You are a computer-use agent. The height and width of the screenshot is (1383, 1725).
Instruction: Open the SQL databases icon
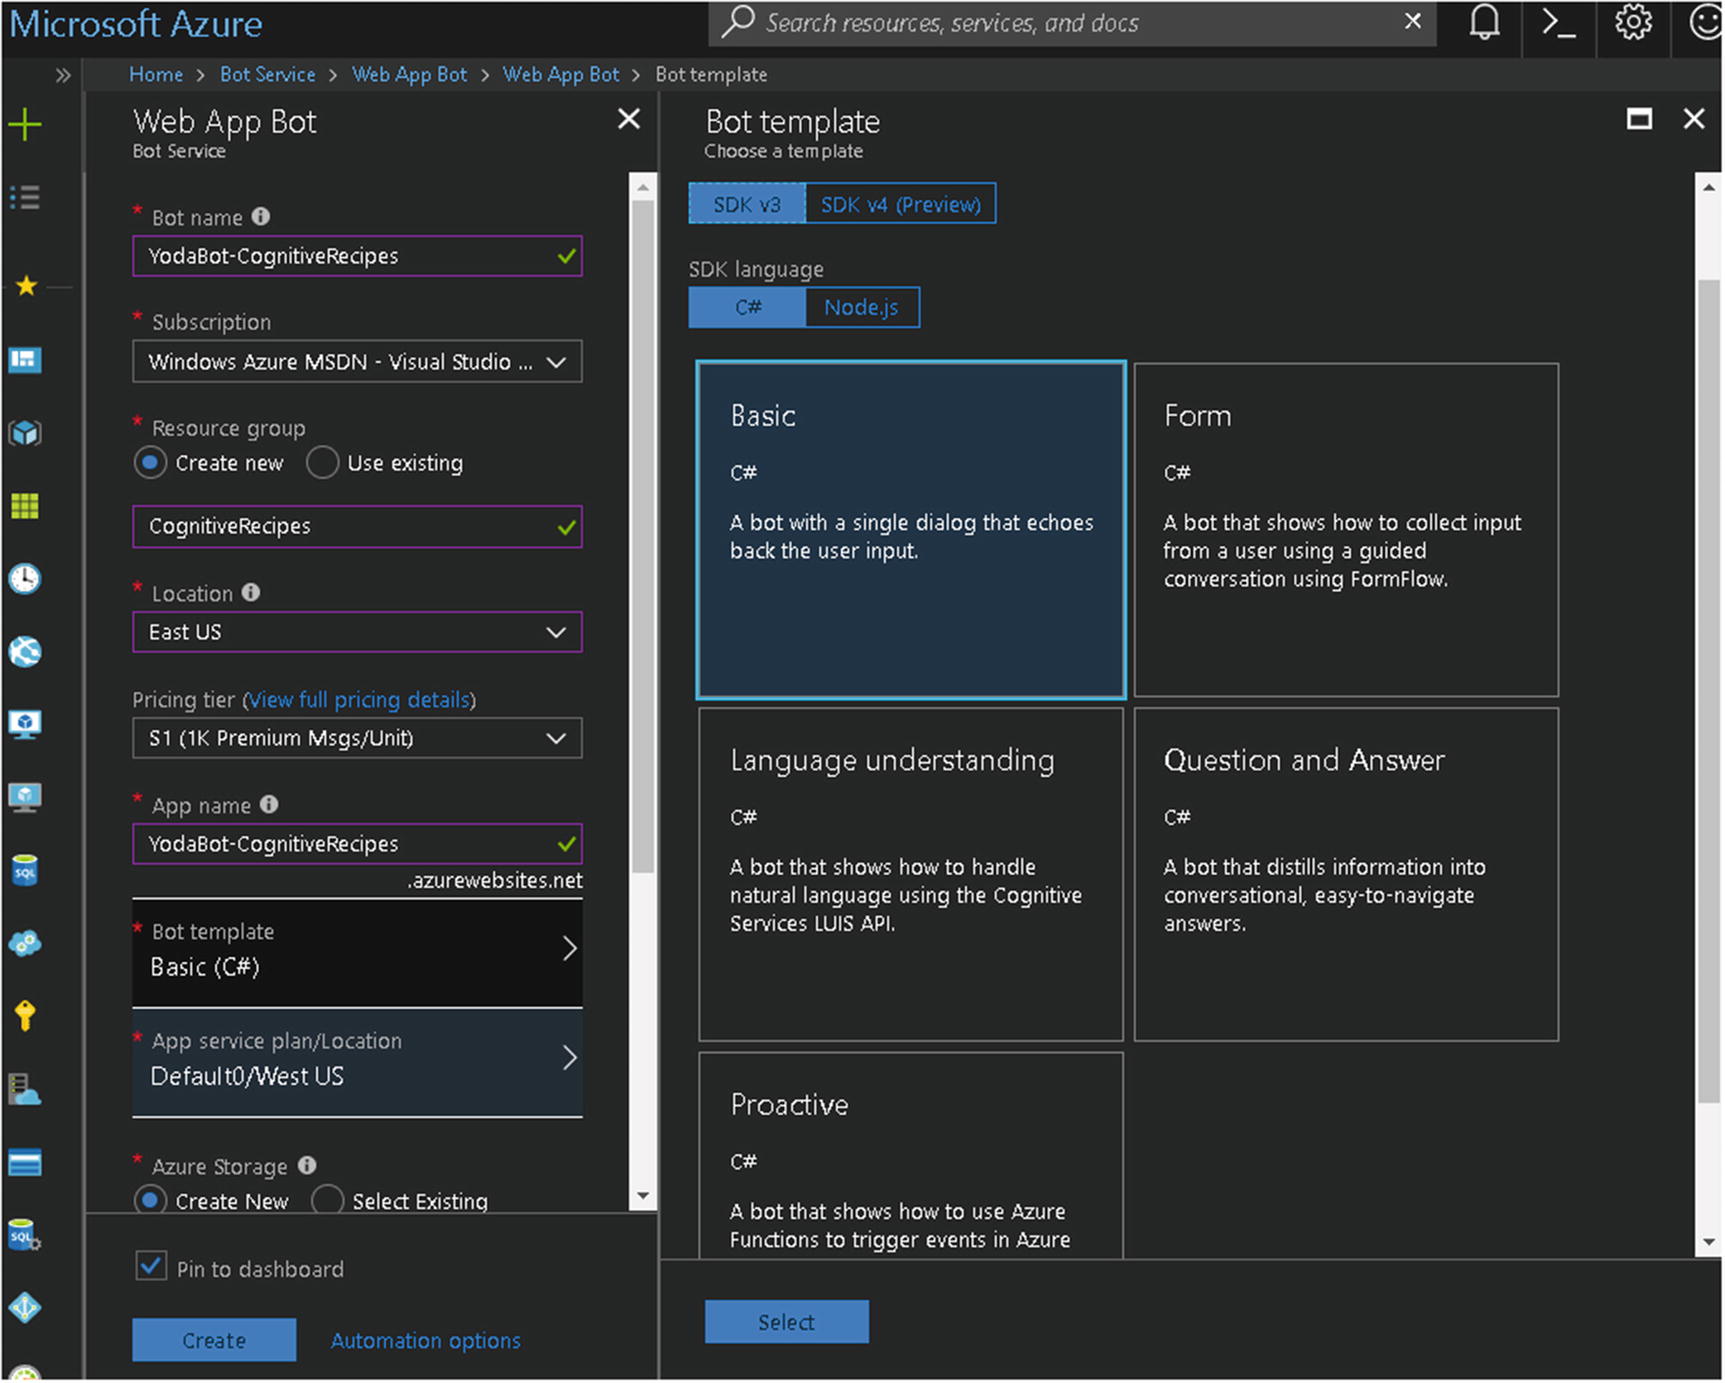(x=25, y=871)
